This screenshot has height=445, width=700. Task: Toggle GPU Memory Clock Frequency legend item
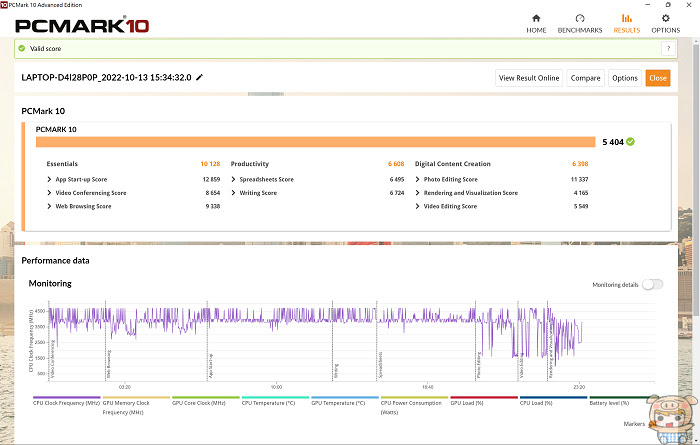[136, 406]
